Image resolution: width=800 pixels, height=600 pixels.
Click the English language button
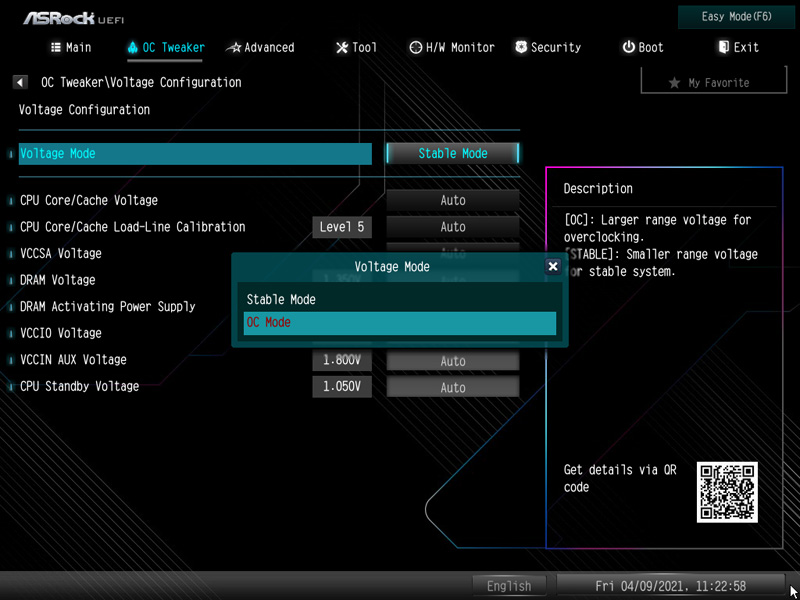pos(509,586)
